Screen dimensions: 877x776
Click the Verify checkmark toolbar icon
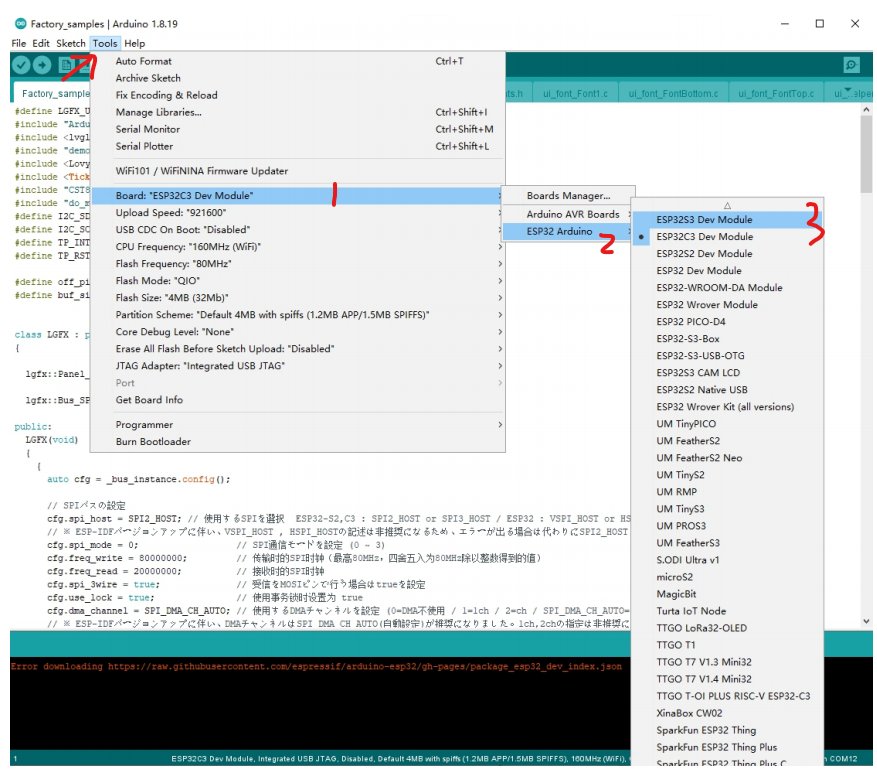pos(21,65)
